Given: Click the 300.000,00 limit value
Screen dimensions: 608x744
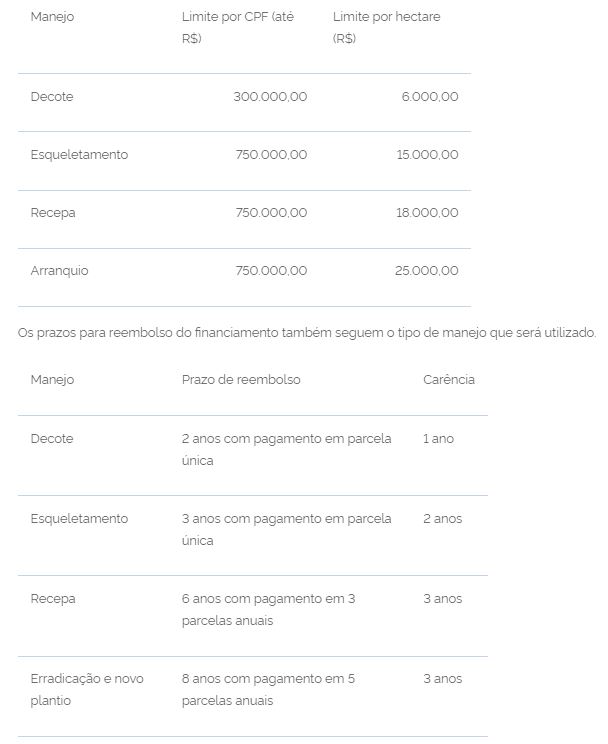Looking at the screenshot, I should pyautogui.click(x=270, y=97).
